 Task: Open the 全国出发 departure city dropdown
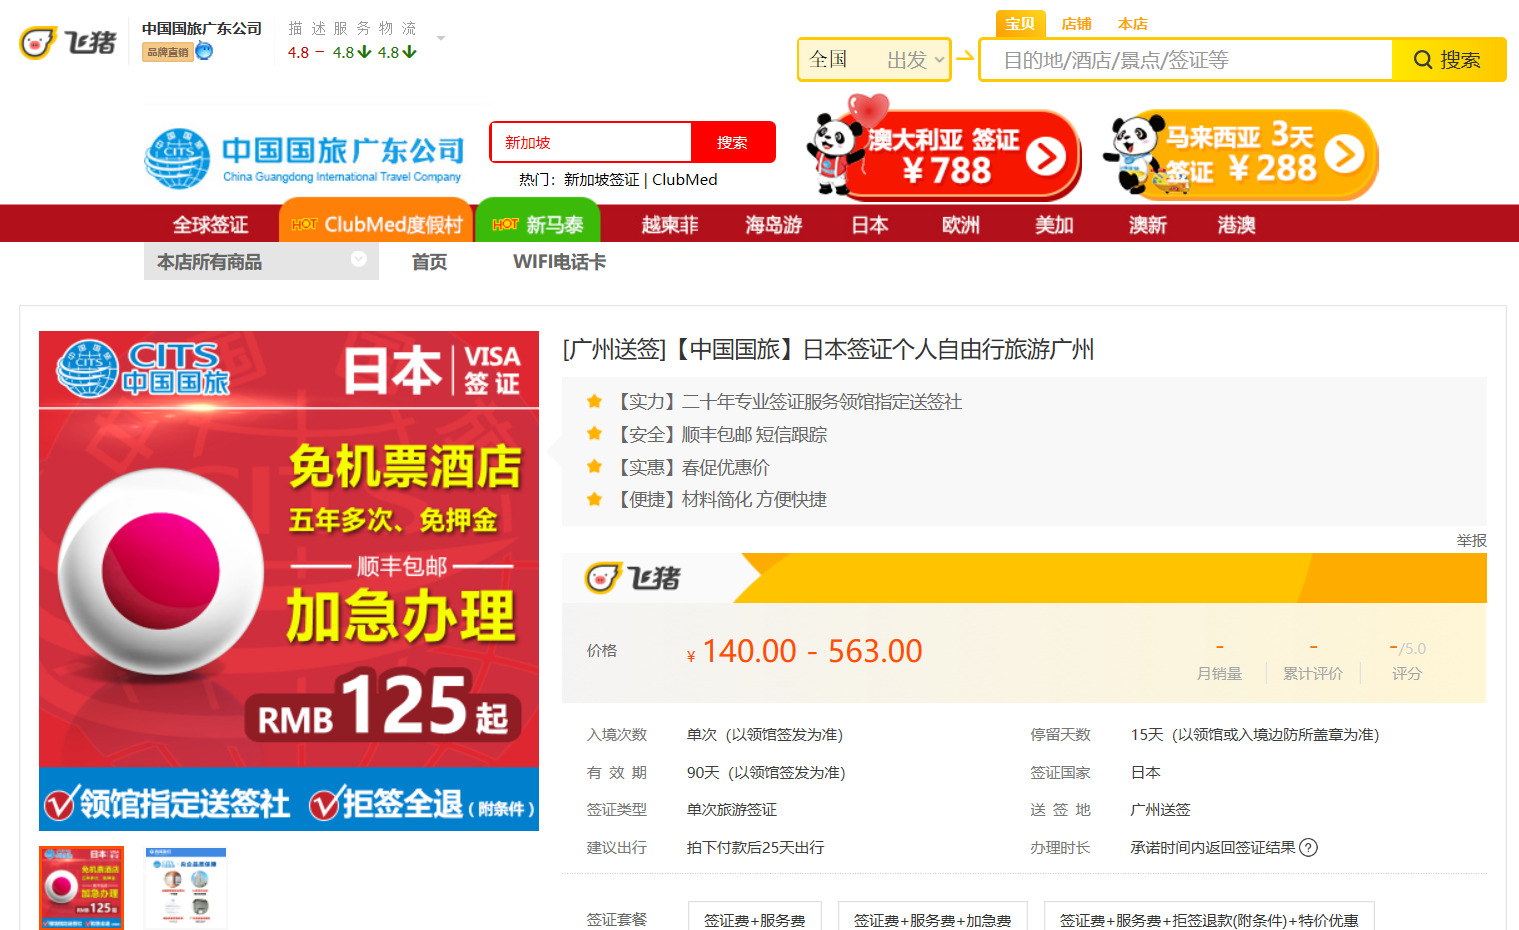(873, 60)
